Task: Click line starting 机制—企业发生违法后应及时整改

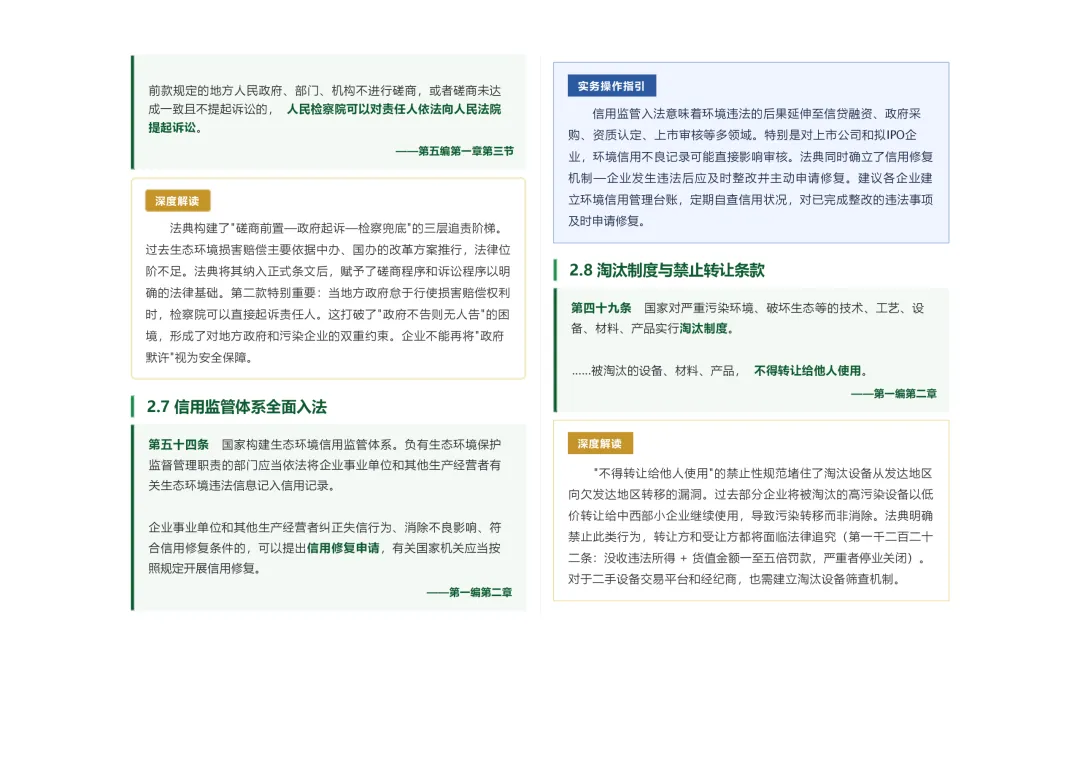Action: (x=750, y=178)
